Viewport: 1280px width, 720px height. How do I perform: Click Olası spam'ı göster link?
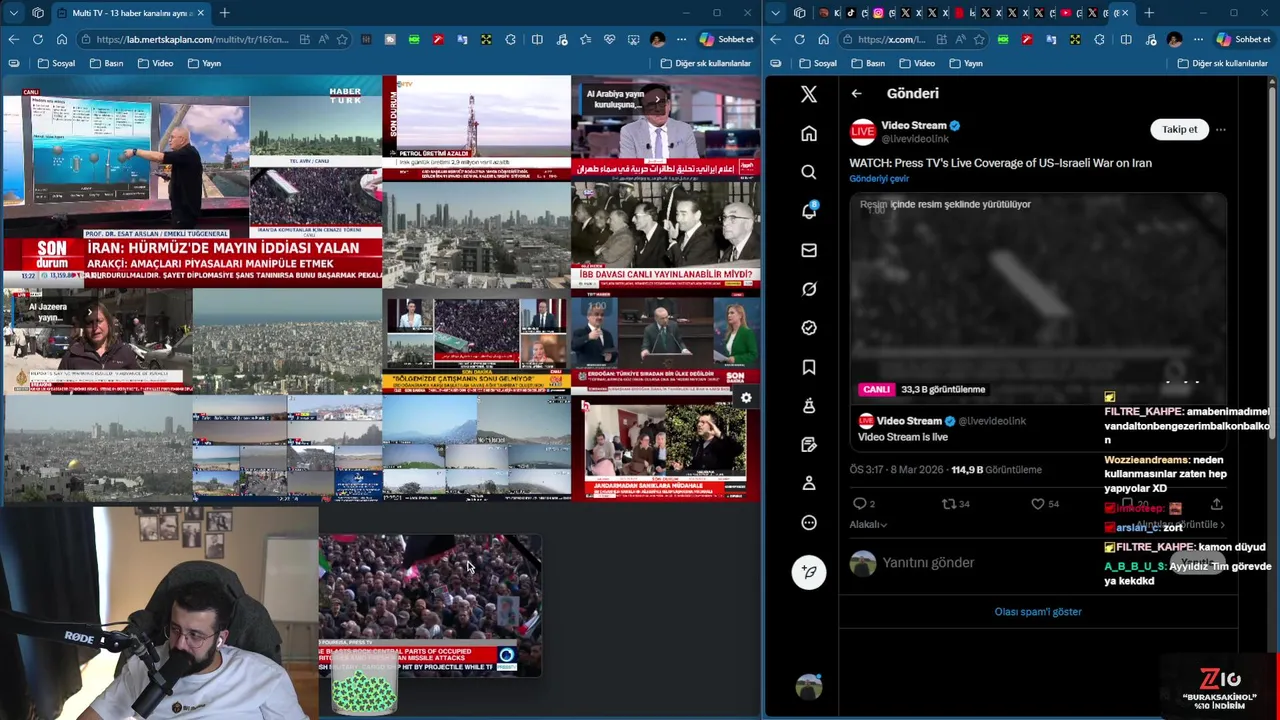[x=1037, y=611]
